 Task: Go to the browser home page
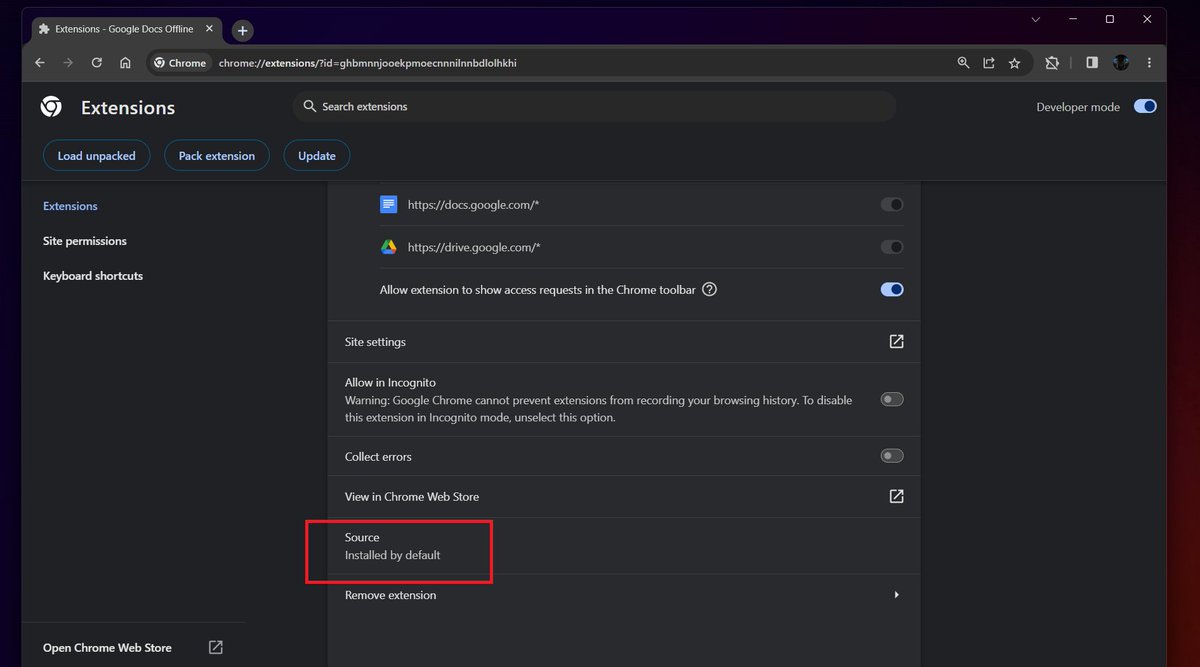tap(125, 63)
